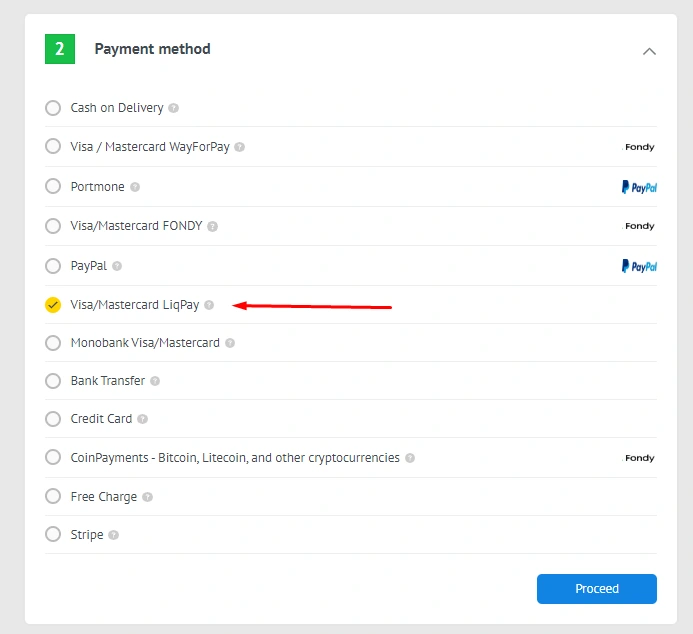
Task: Click the question mark icon next to Portmone
Action: (x=135, y=187)
